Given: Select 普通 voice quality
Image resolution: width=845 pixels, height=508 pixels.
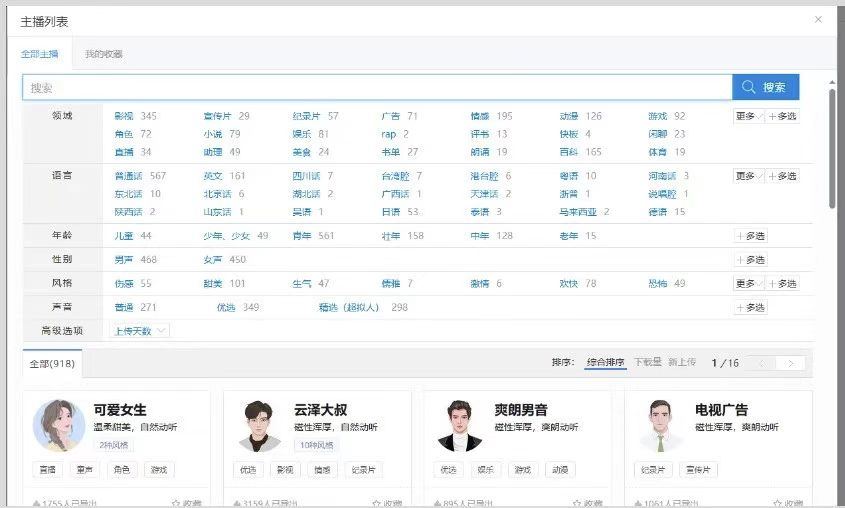Looking at the screenshot, I should [124, 307].
